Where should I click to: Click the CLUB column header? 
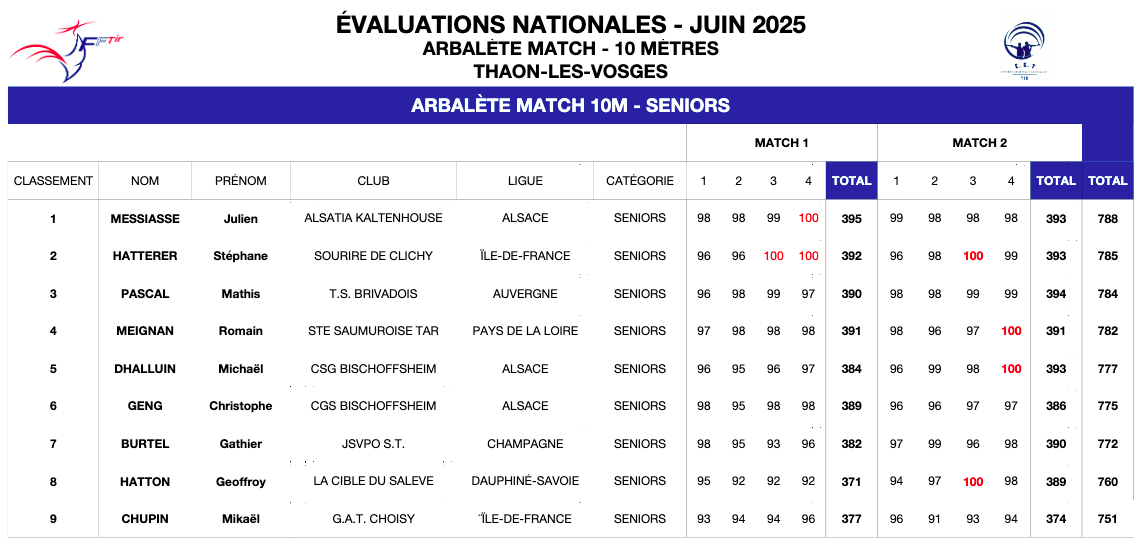373,180
